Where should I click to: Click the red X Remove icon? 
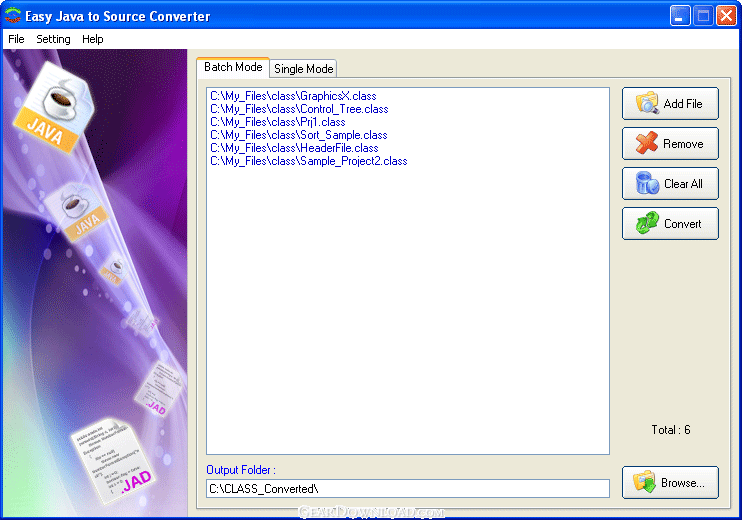(647, 143)
